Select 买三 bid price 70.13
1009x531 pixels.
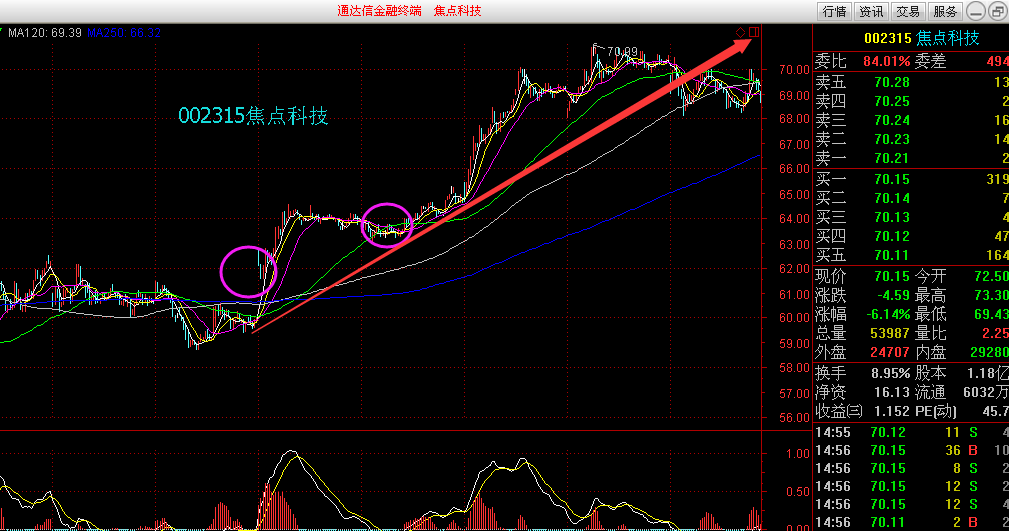click(892, 218)
